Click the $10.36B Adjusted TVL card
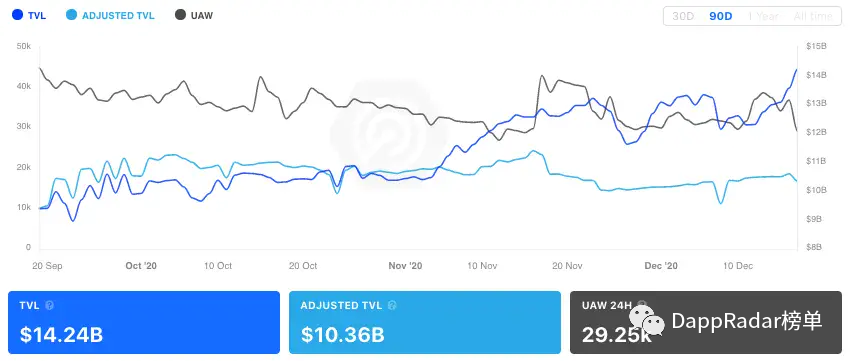 (425, 322)
